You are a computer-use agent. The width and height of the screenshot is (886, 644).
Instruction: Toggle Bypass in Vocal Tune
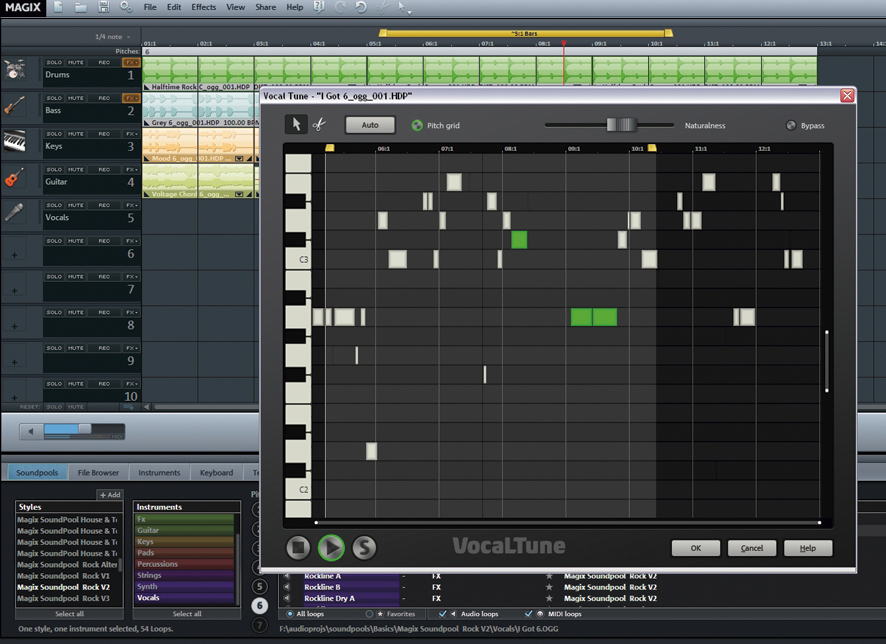click(x=791, y=125)
